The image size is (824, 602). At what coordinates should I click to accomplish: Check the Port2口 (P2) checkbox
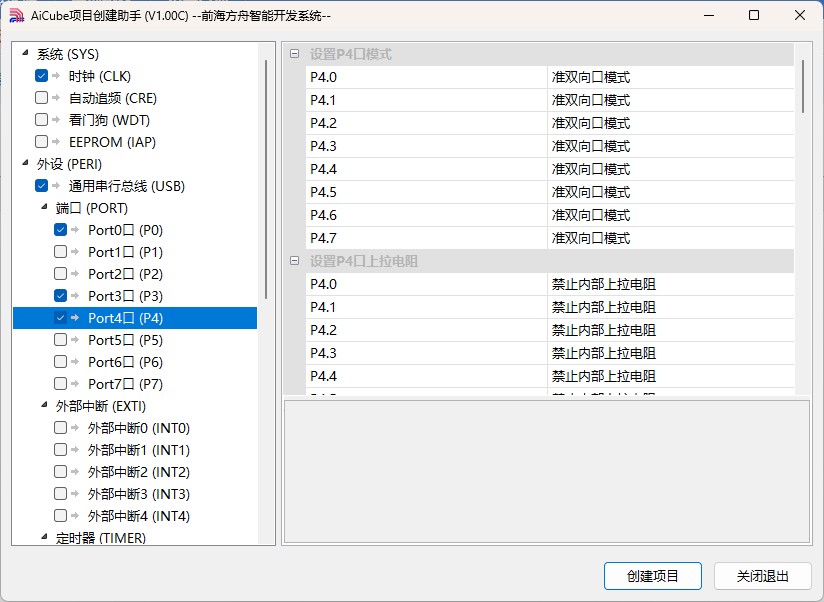pyautogui.click(x=60, y=274)
